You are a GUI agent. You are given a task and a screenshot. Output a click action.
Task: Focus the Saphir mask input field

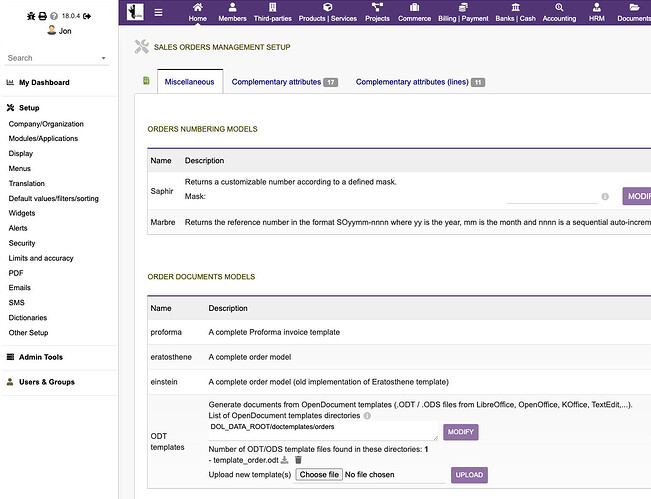click(x=552, y=196)
